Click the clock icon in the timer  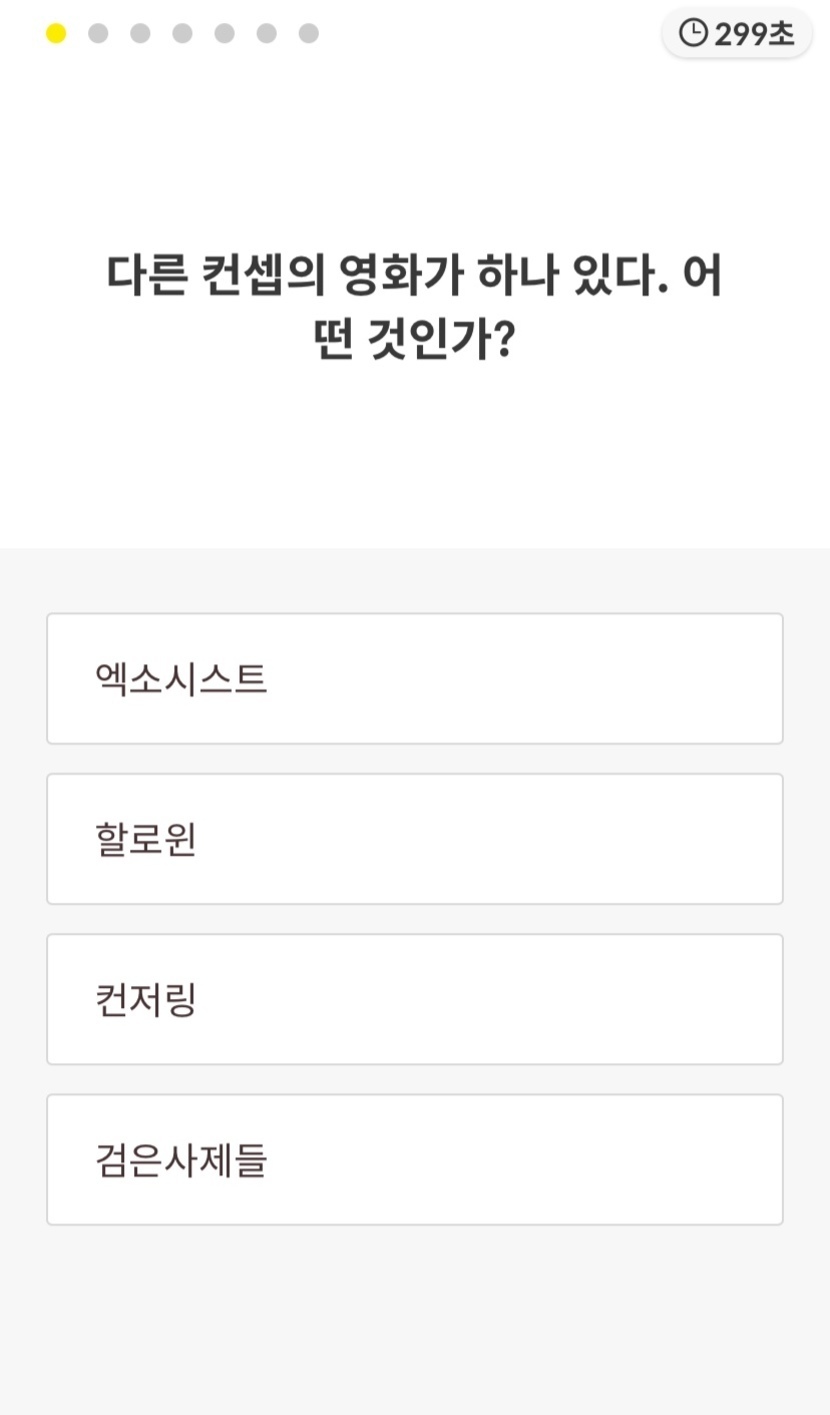coord(693,34)
